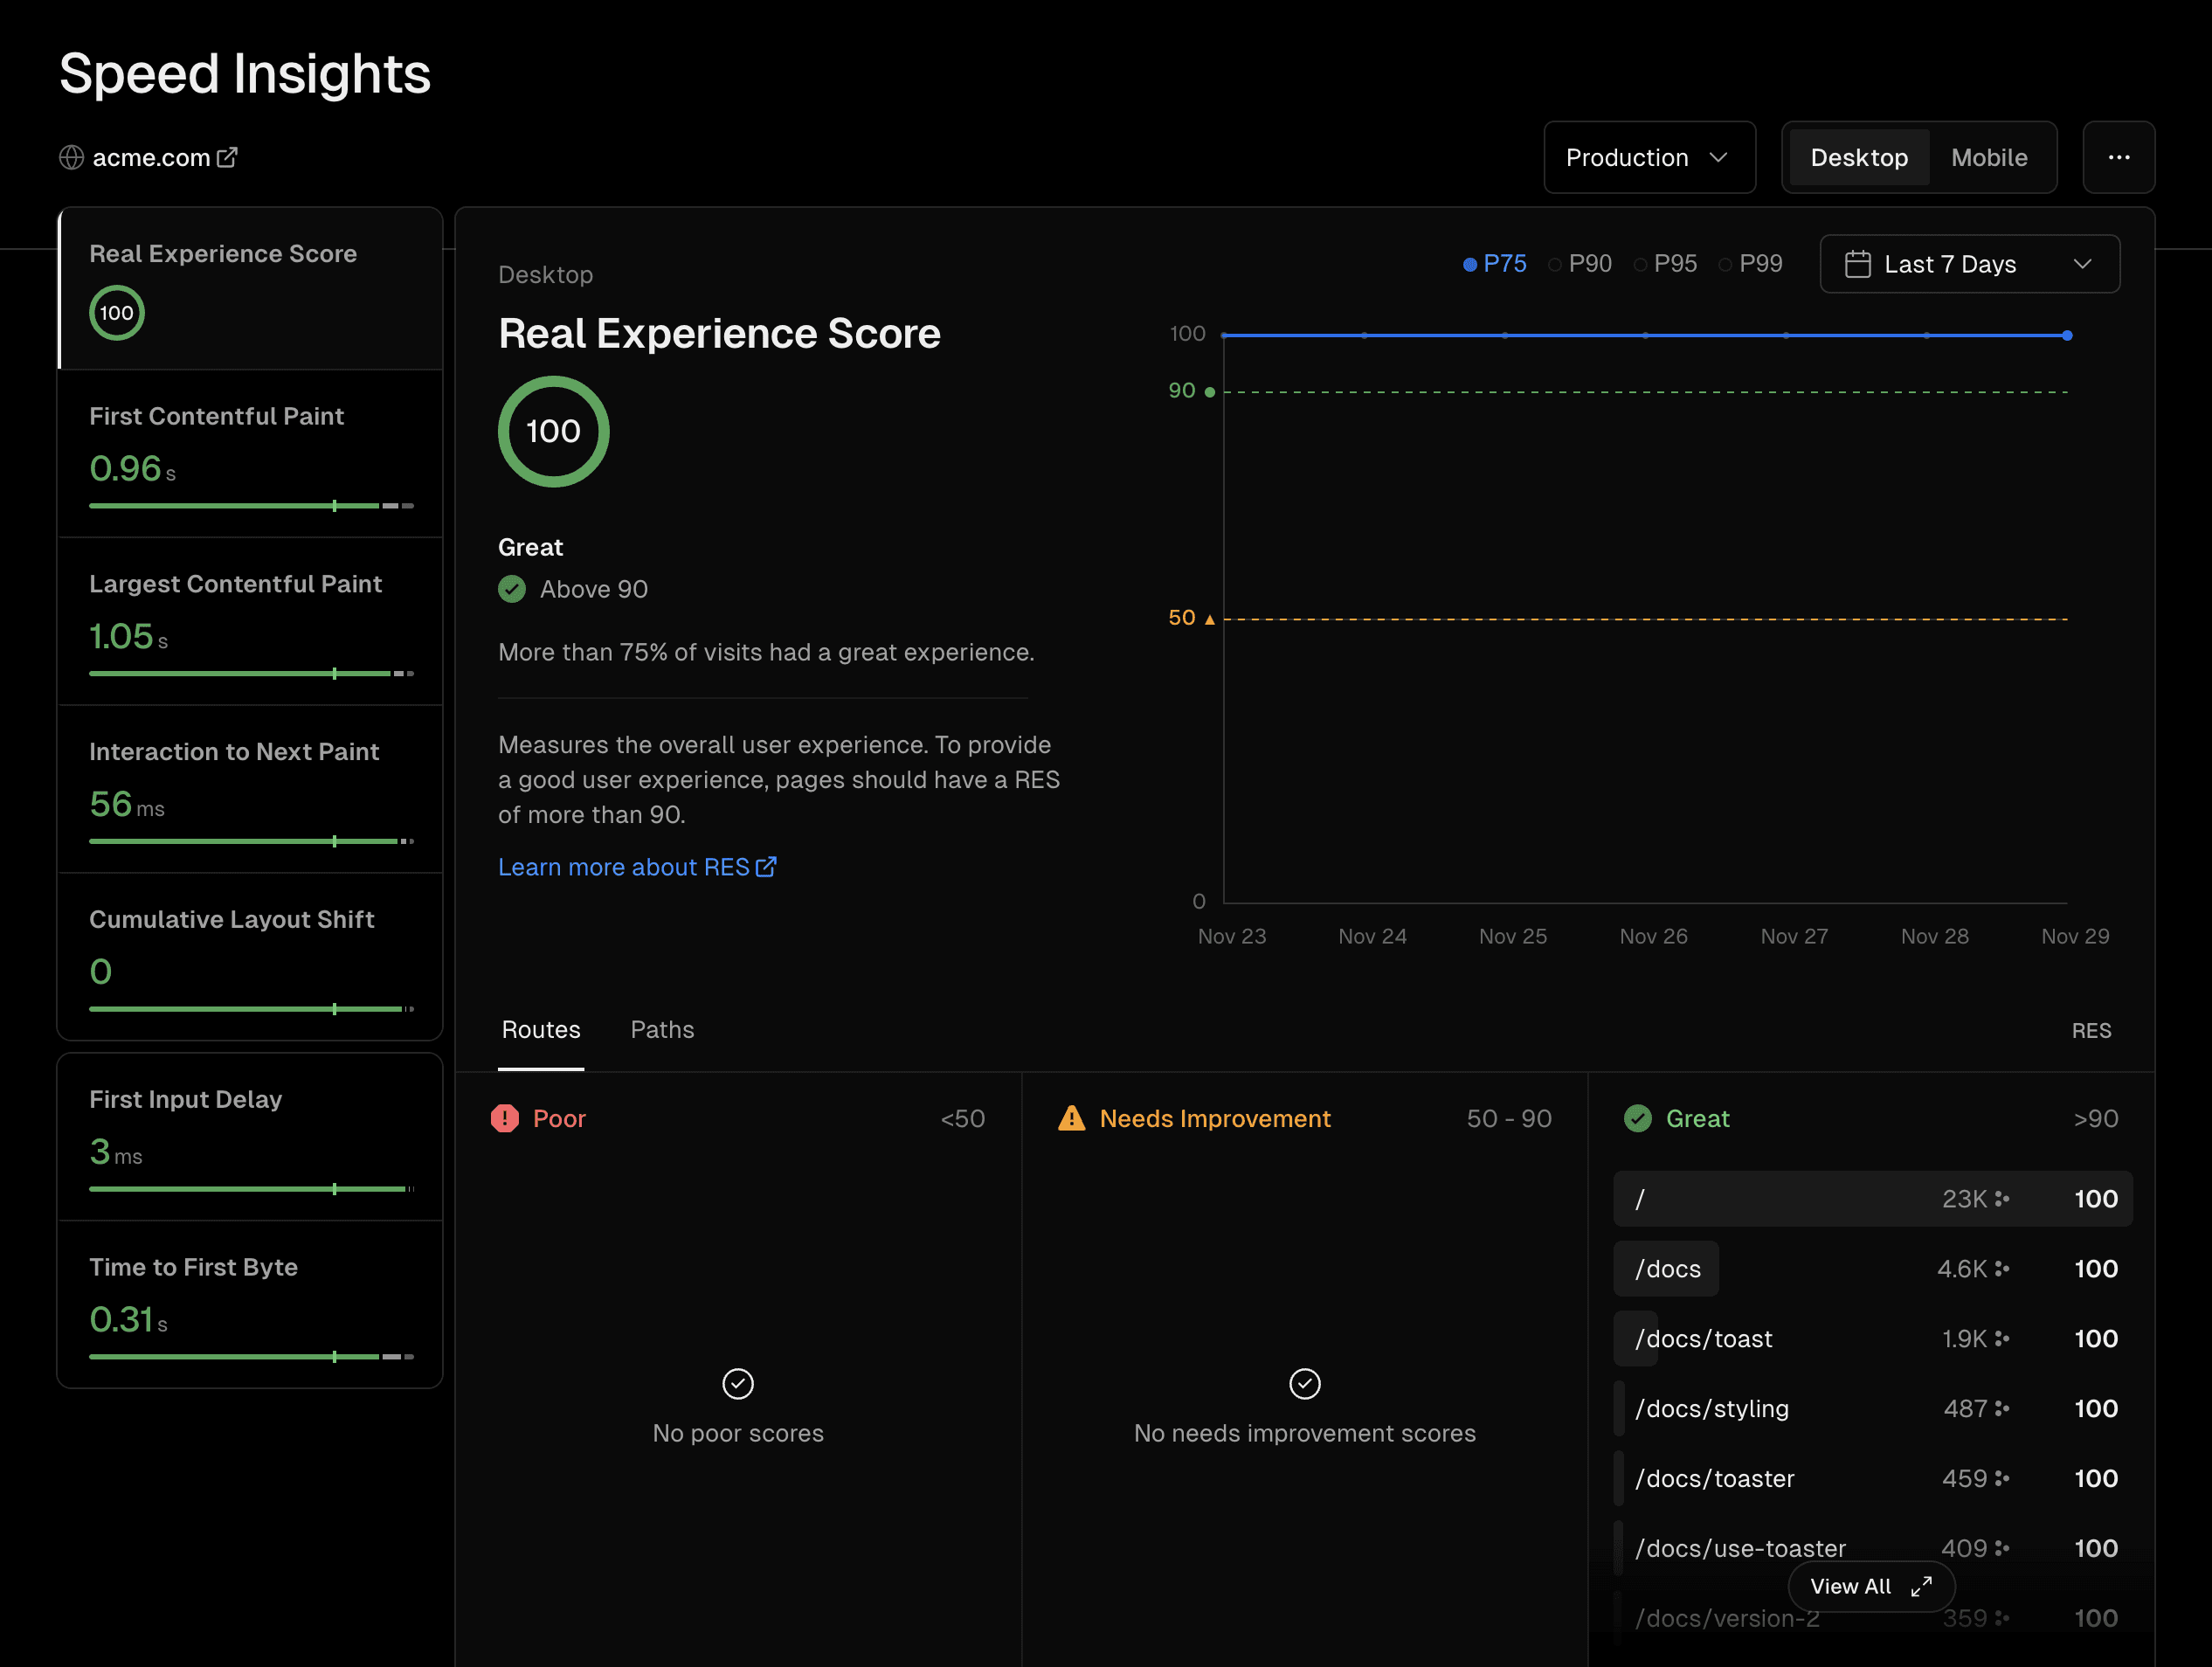Open the calendar date range icon
The width and height of the screenshot is (2212, 1667).
1858,263
